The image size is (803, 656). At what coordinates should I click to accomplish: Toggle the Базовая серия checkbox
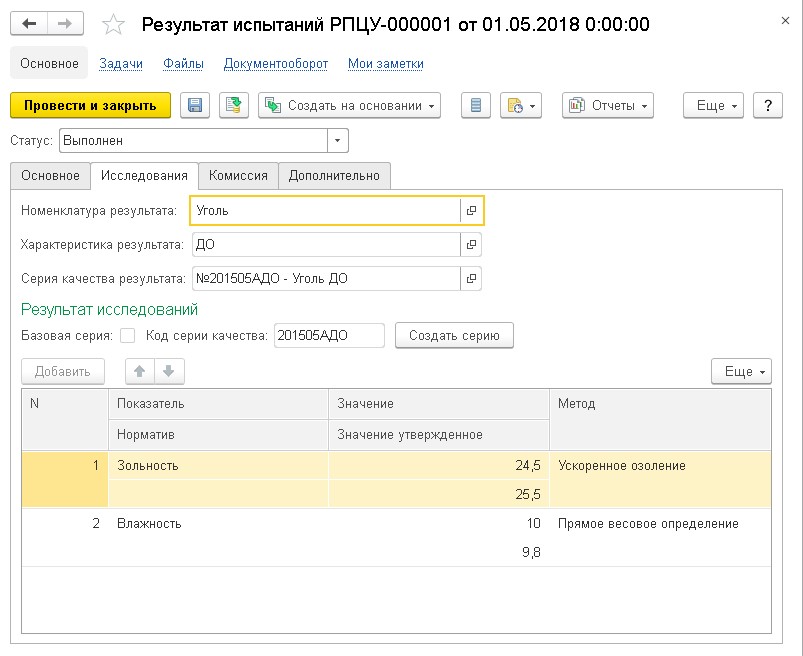tap(127, 336)
